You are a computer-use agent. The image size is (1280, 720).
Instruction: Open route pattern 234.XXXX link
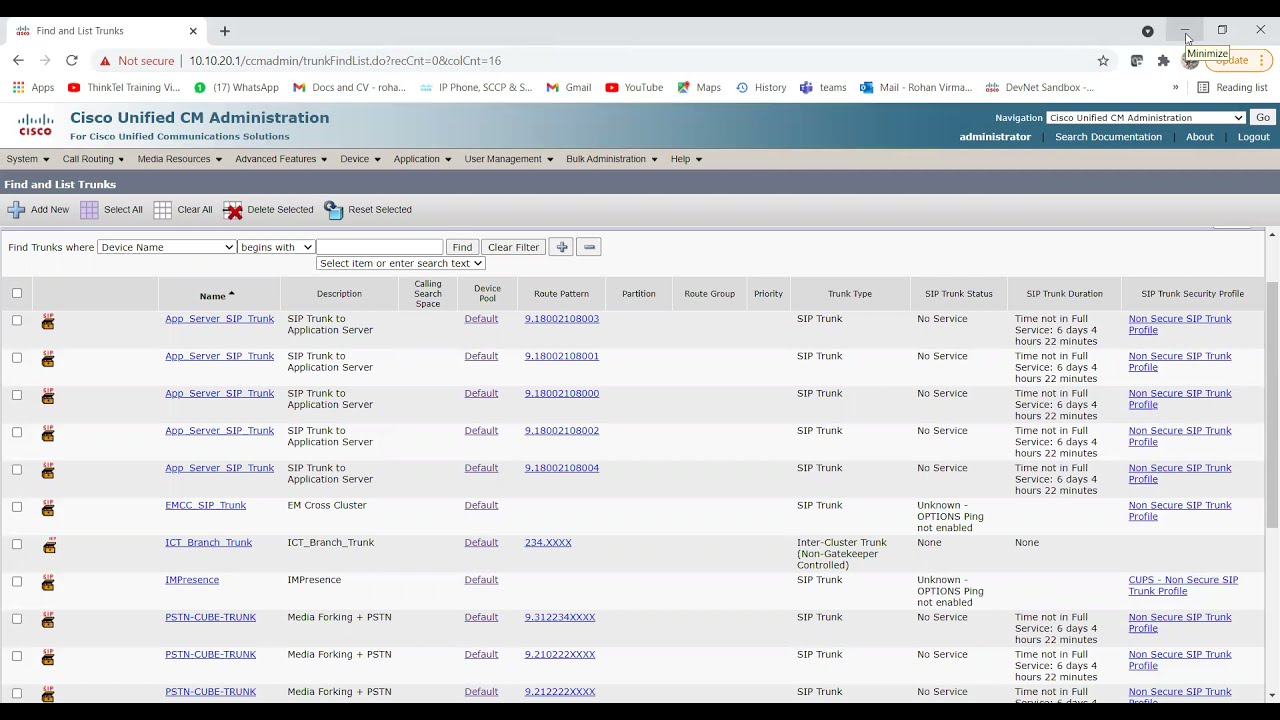tap(548, 543)
